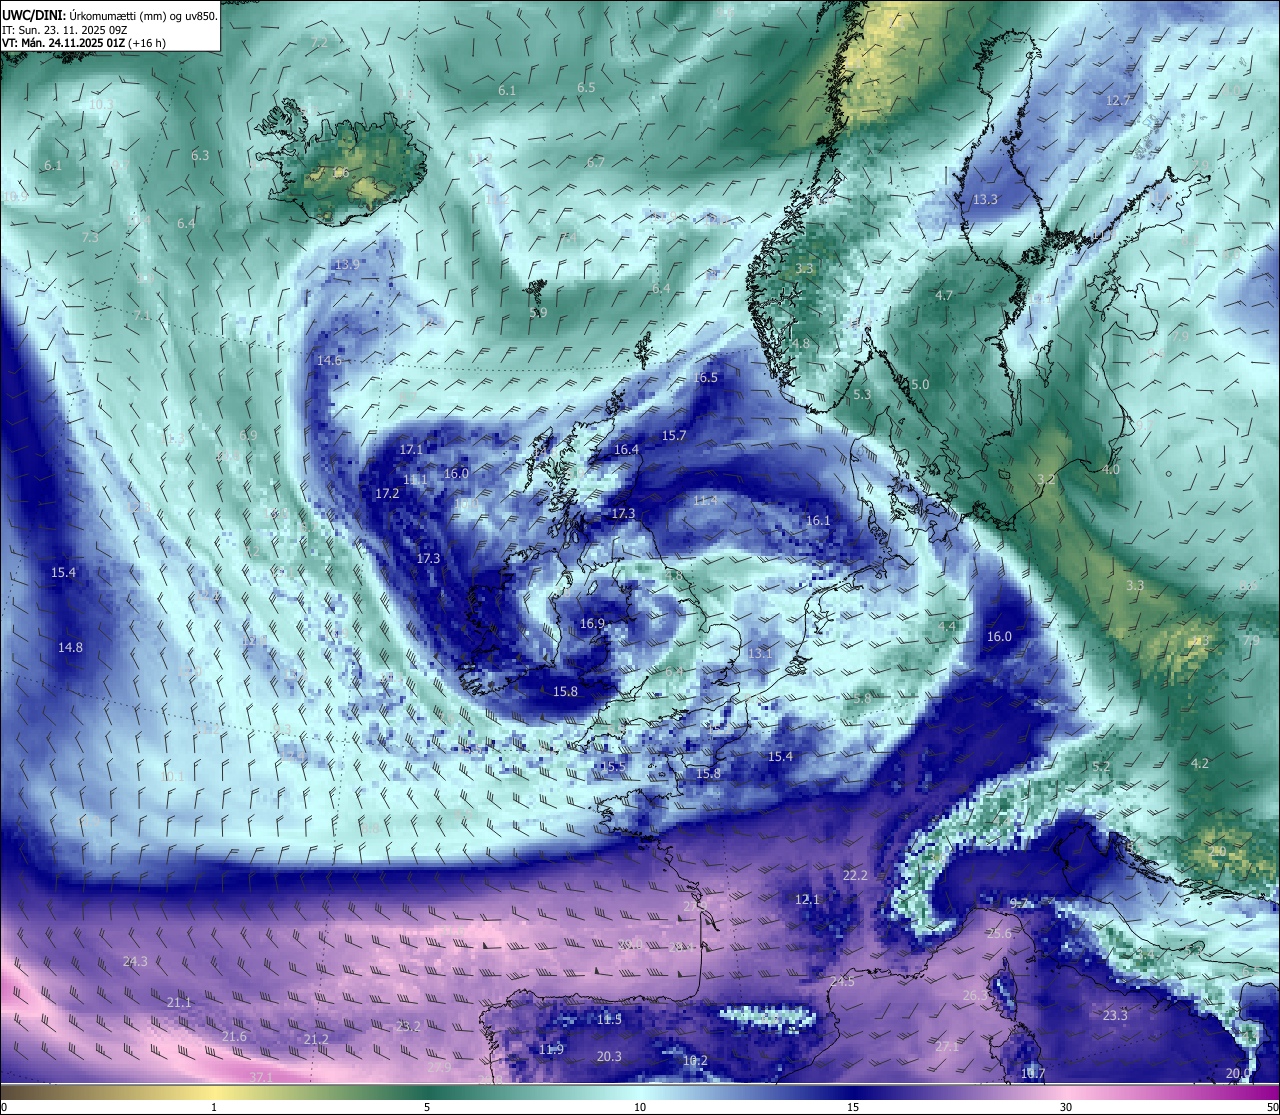The height and width of the screenshot is (1115, 1280).
Task: Click the map value 5.9
Action: (x=539, y=313)
